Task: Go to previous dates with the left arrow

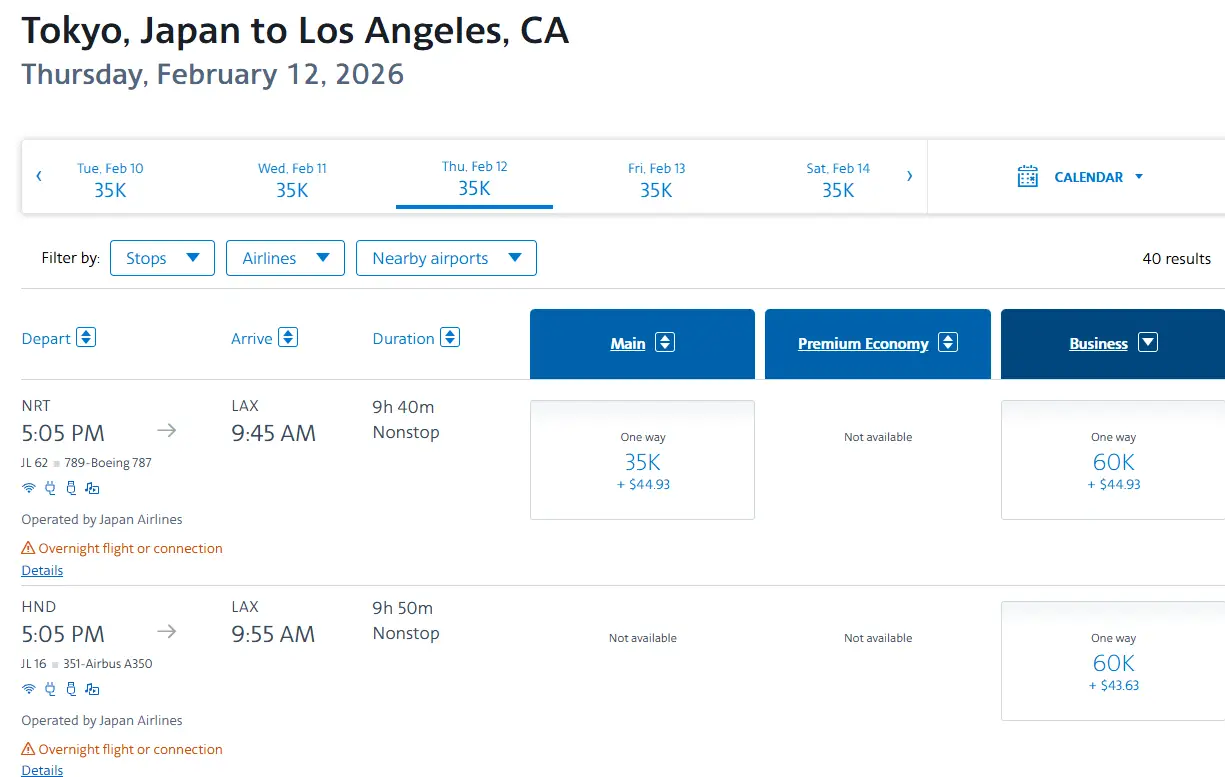Action: point(39,176)
